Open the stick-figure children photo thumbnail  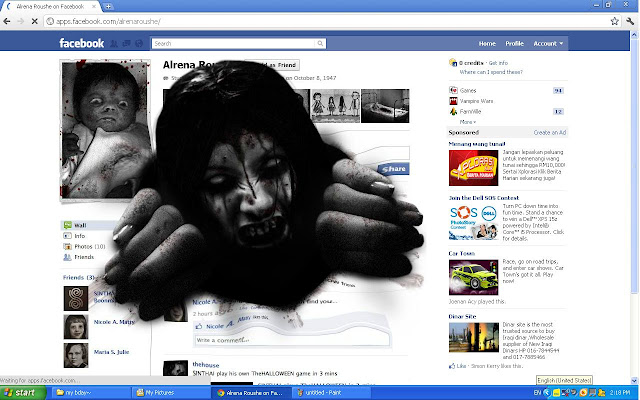(335, 106)
